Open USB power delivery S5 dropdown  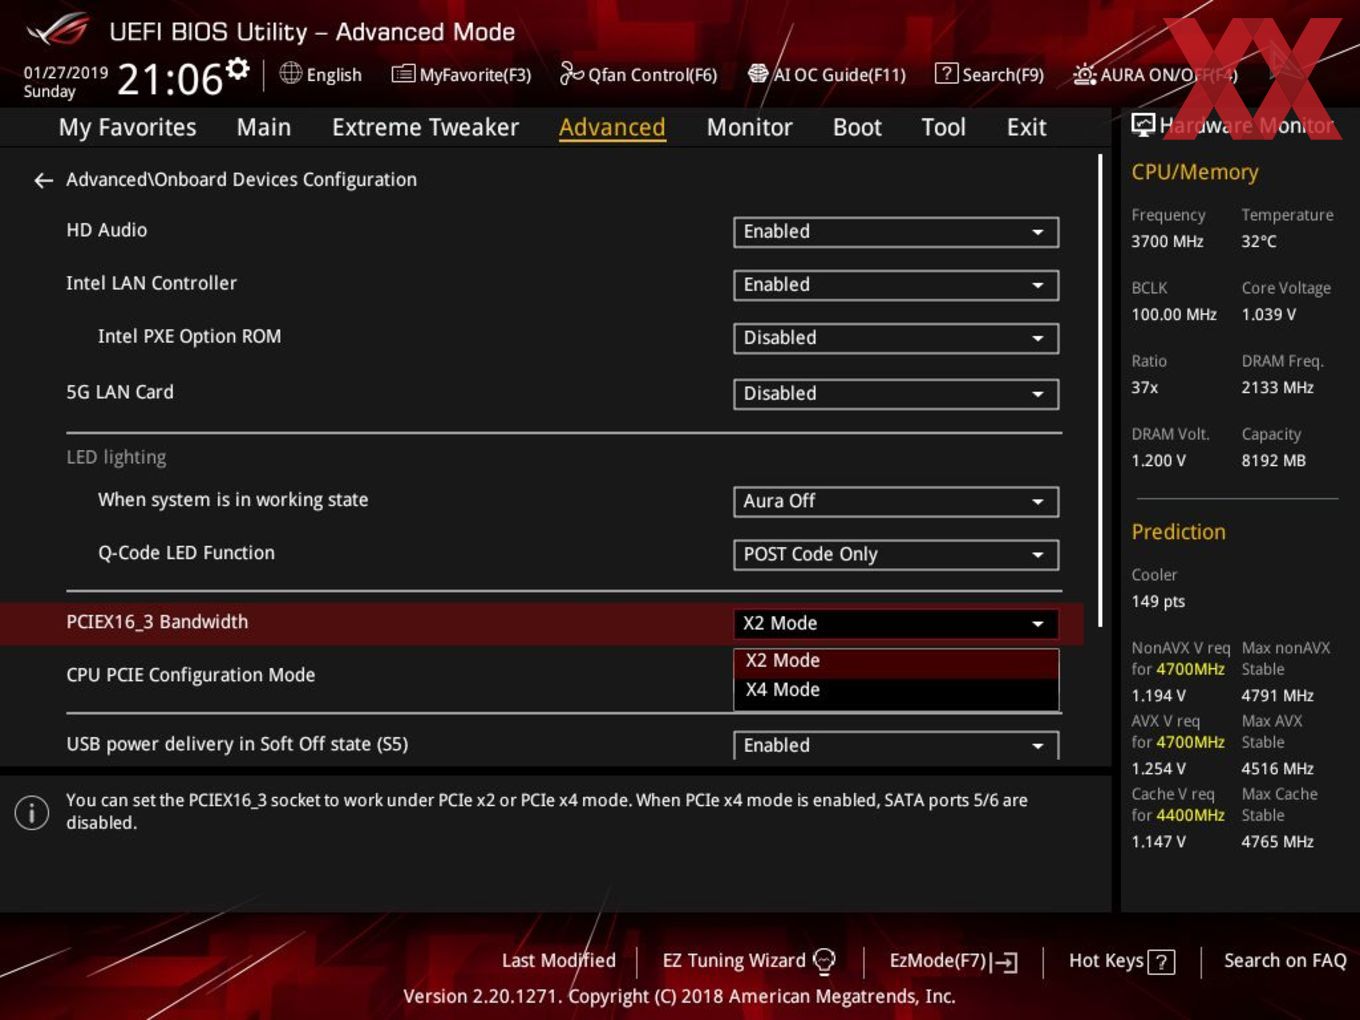pos(895,745)
